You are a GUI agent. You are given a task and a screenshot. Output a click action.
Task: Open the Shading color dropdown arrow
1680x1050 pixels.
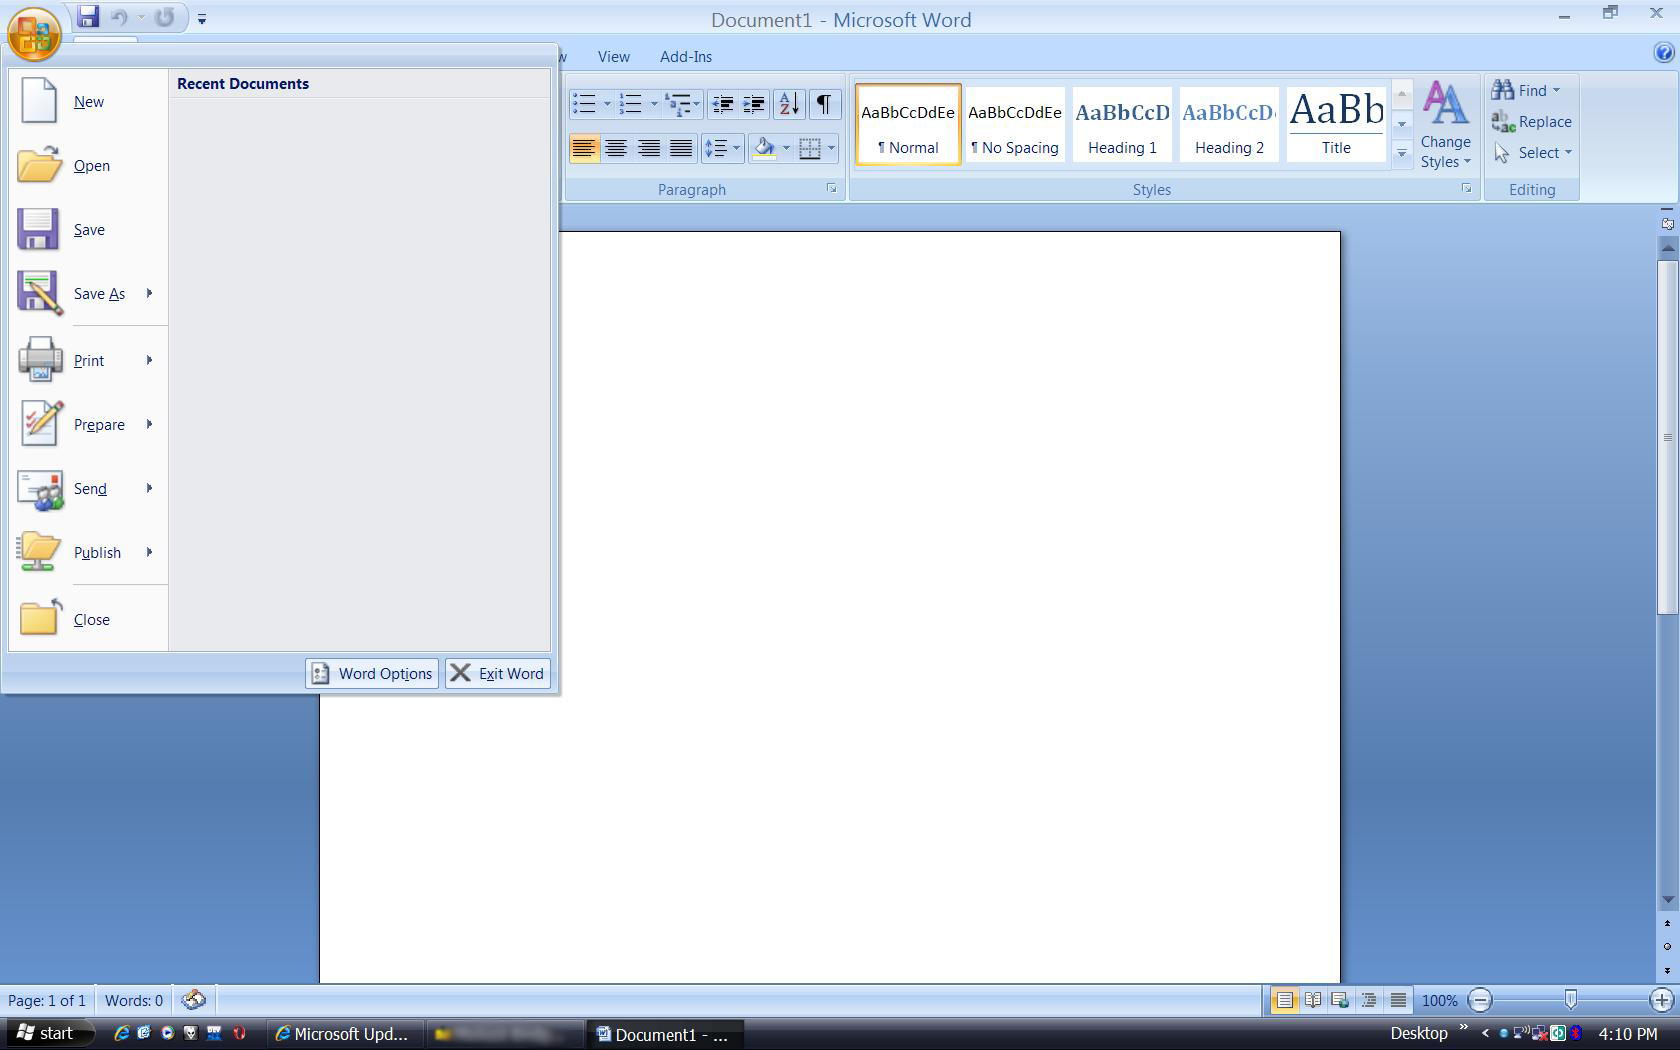(786, 149)
